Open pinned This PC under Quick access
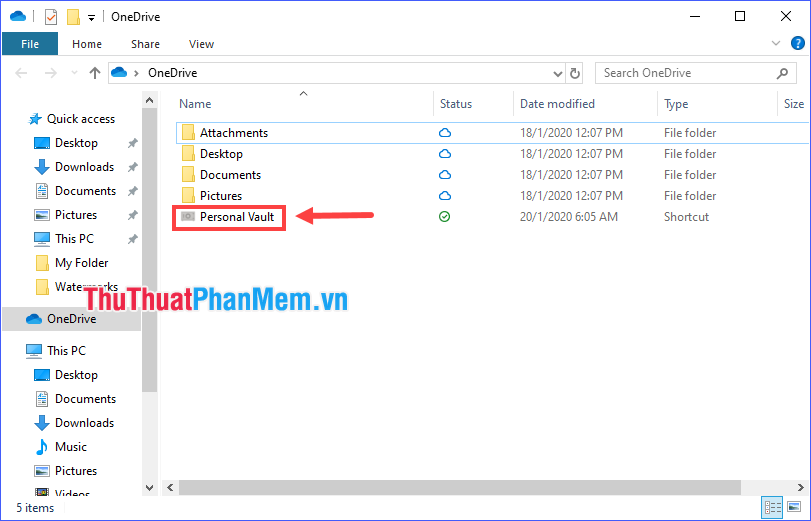This screenshot has height=521, width=811. pos(74,239)
